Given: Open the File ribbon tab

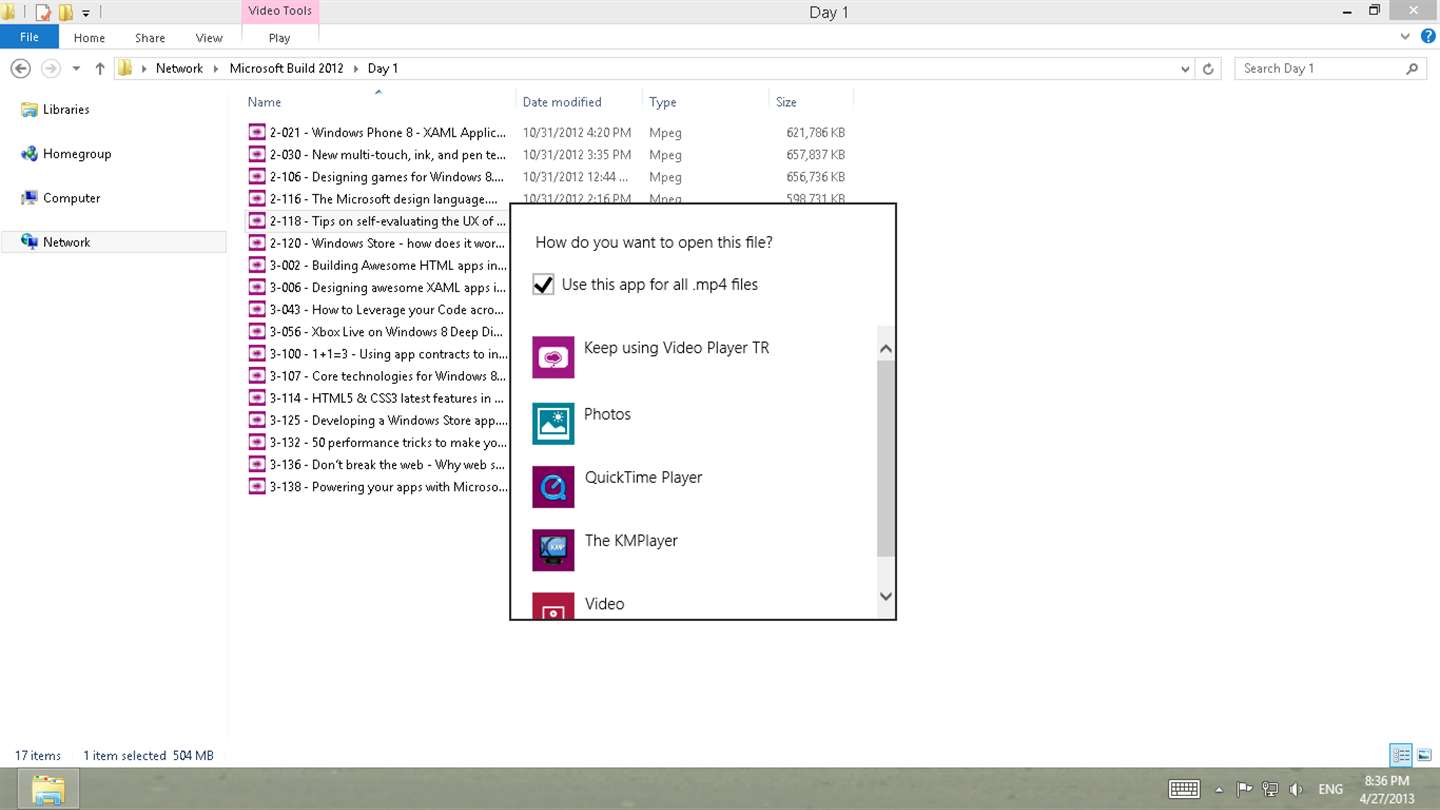Looking at the screenshot, I should pyautogui.click(x=29, y=37).
